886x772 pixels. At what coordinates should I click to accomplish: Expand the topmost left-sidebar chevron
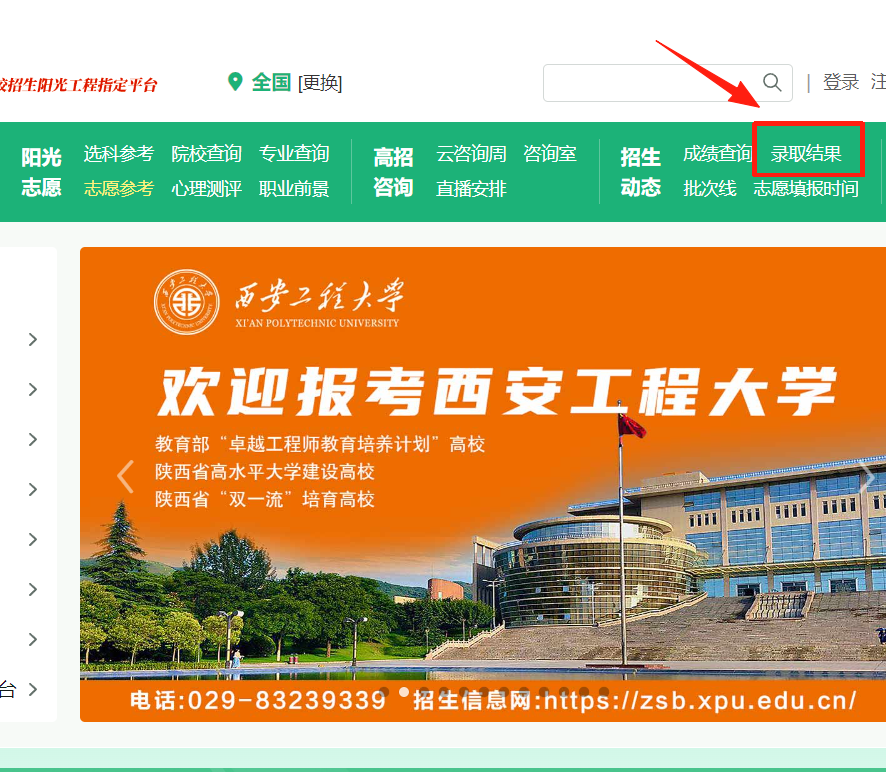[31, 339]
